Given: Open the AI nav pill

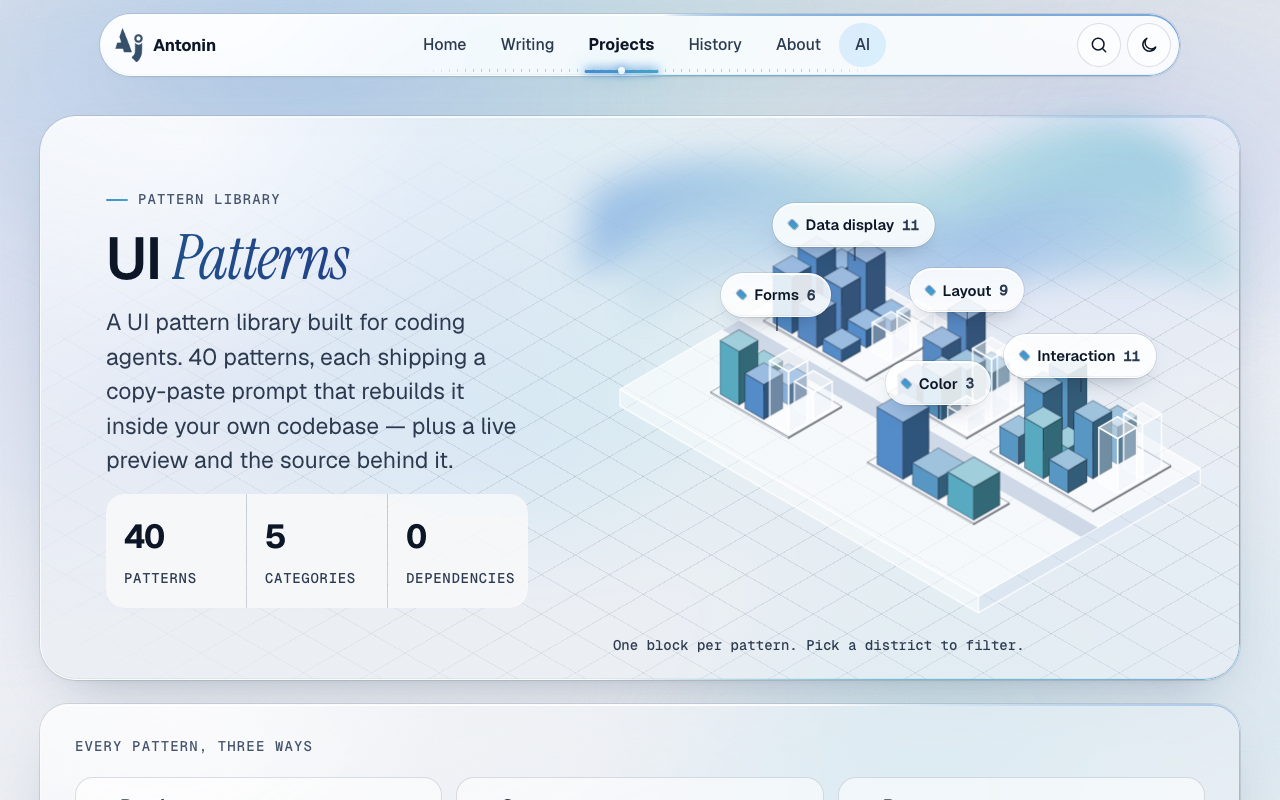Looking at the screenshot, I should point(862,45).
